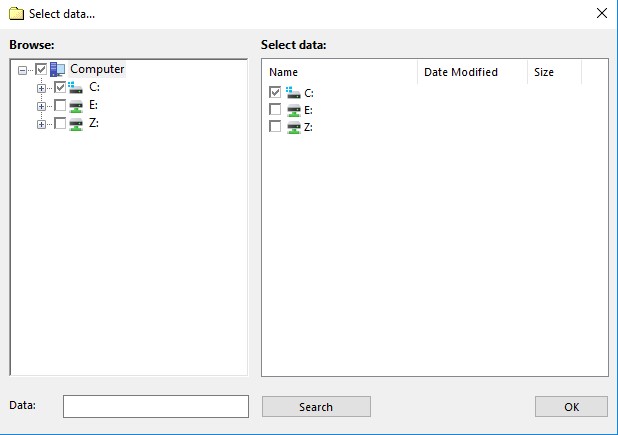Click the E: drive icon in Browse tree
Image resolution: width=618 pixels, height=435 pixels.
point(76,105)
